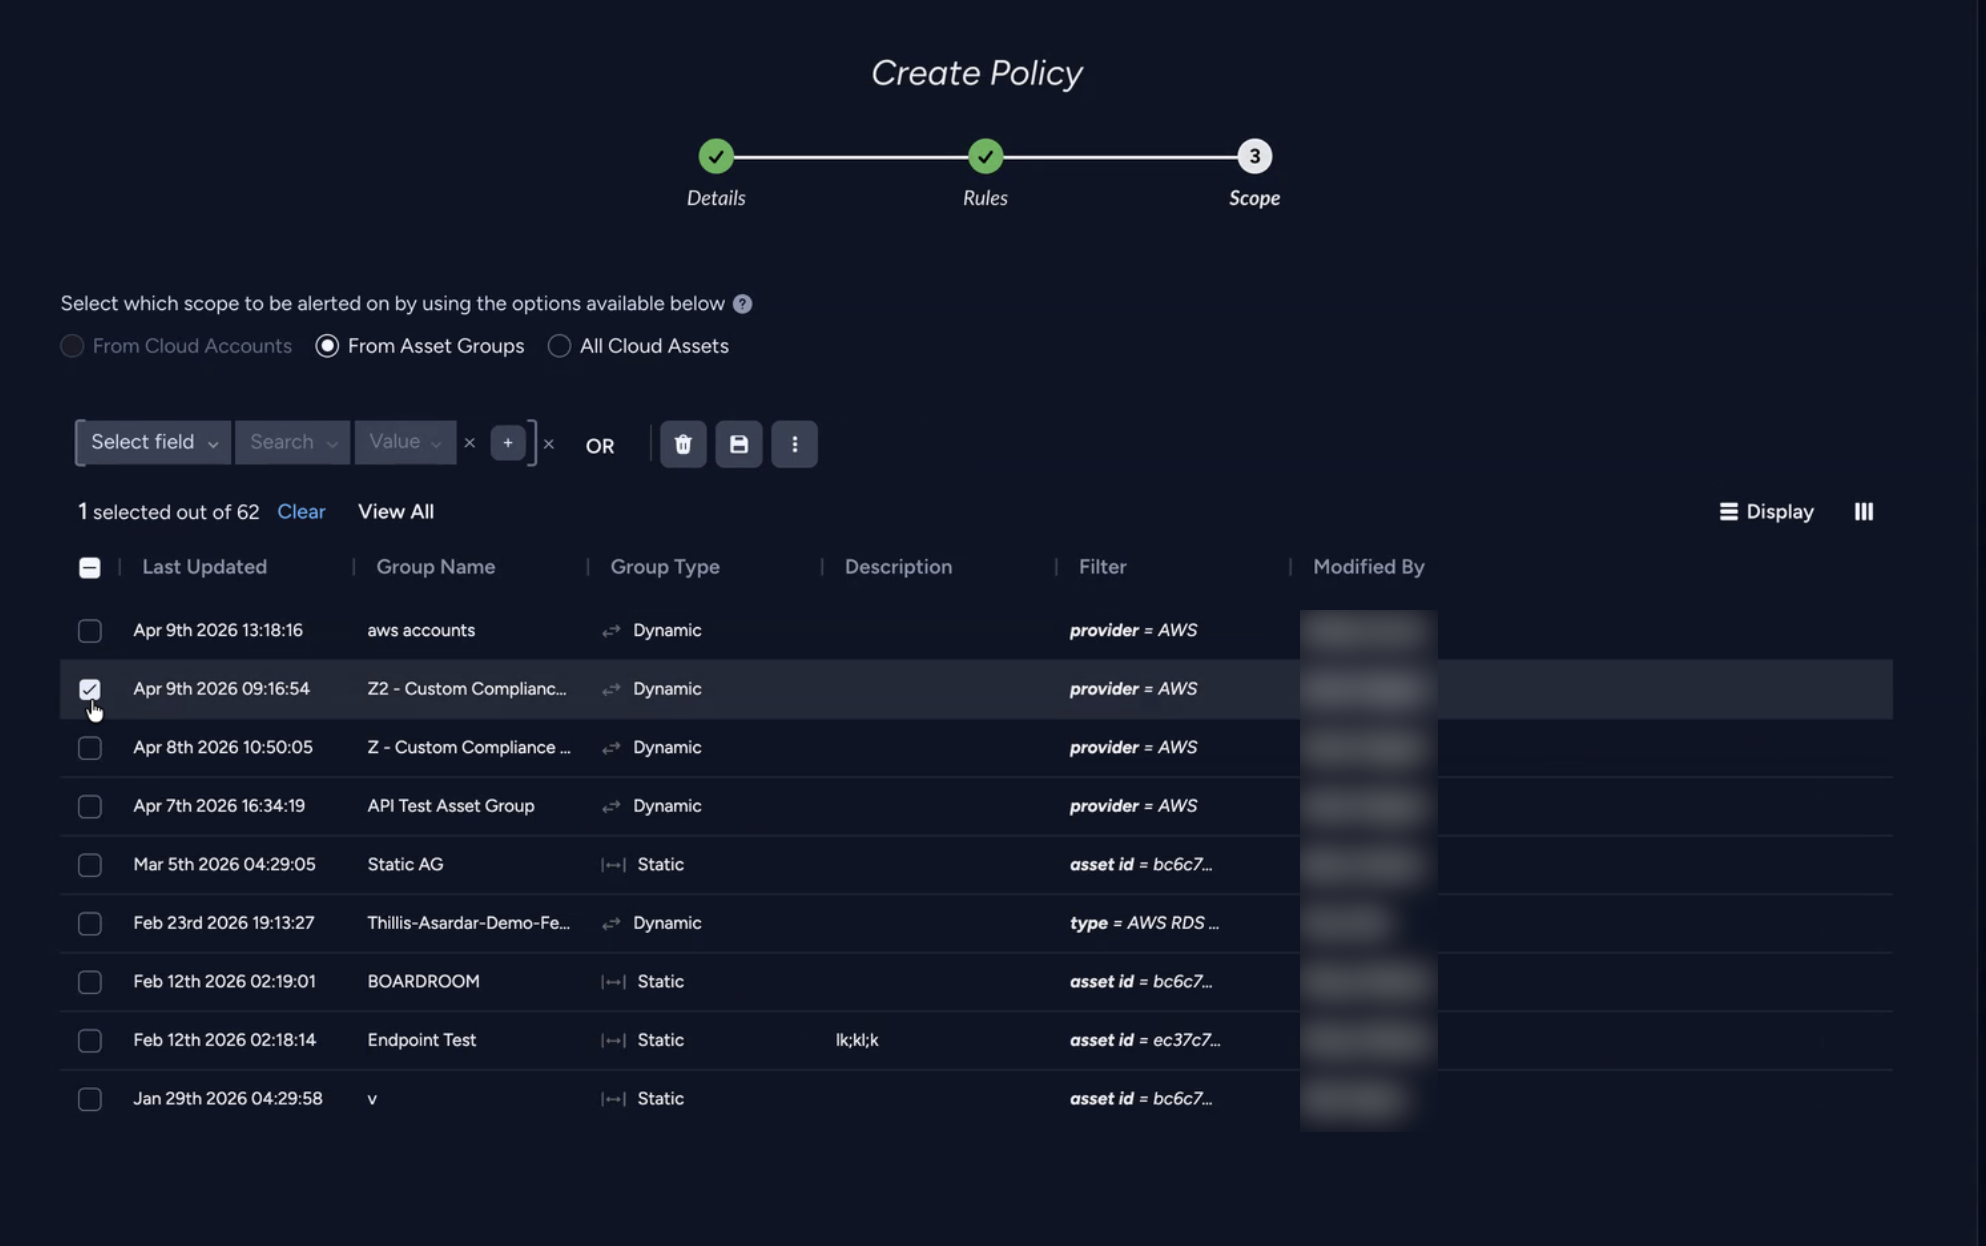Click 'Jan 29th 2026 04:29:58' timestamp
This screenshot has height=1246, width=1986.
point(228,1099)
